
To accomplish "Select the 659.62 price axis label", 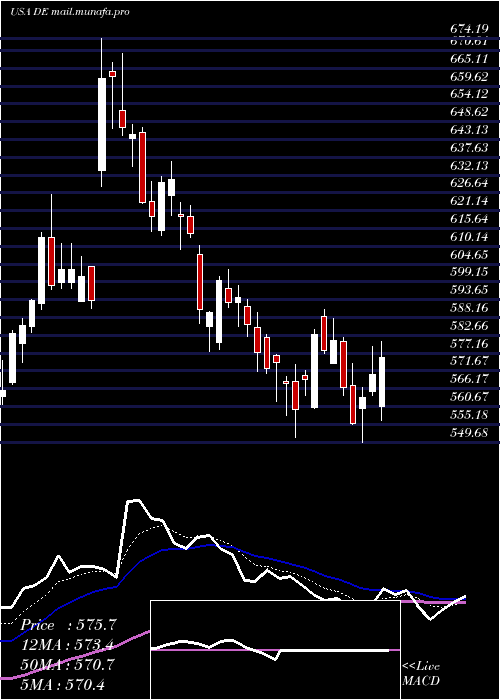I will coord(469,77).
